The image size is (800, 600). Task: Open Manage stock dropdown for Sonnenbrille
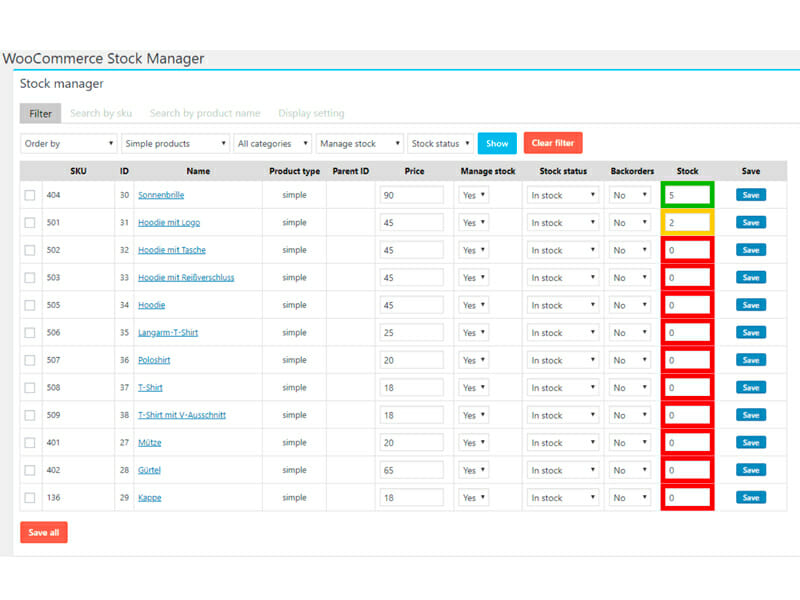(x=473, y=195)
